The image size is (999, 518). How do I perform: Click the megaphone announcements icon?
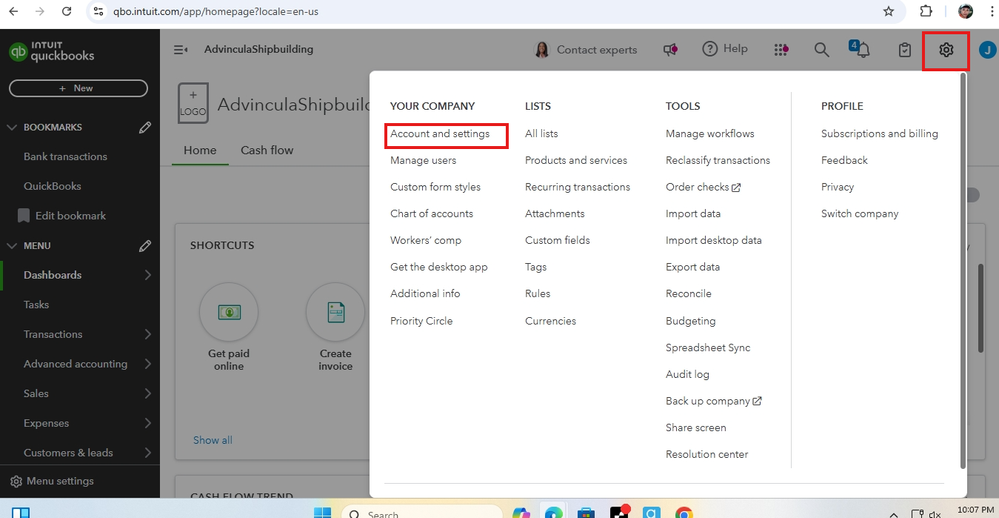(670, 50)
